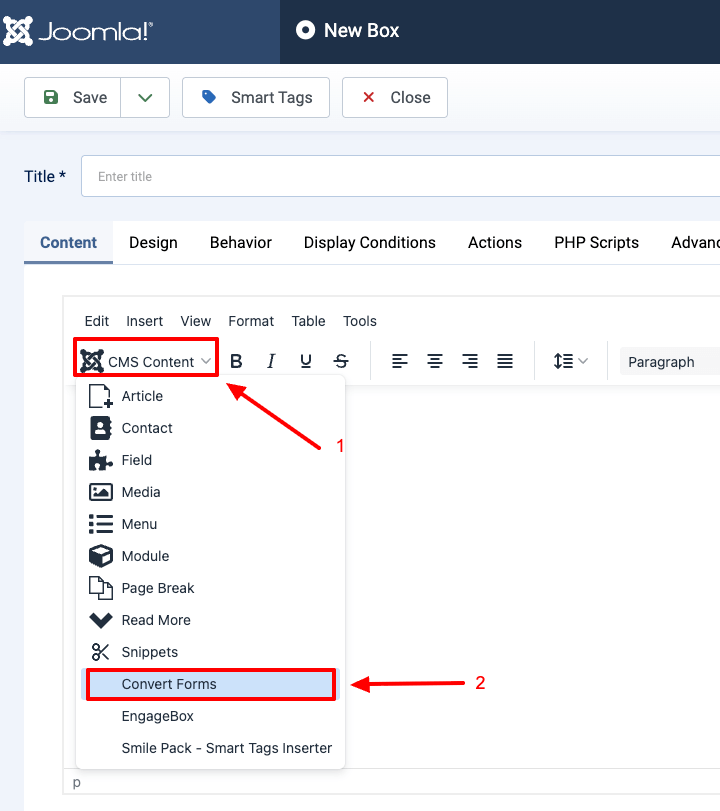Select the Read More entry text
Viewport: 720px width, 811px height.
coord(156,620)
